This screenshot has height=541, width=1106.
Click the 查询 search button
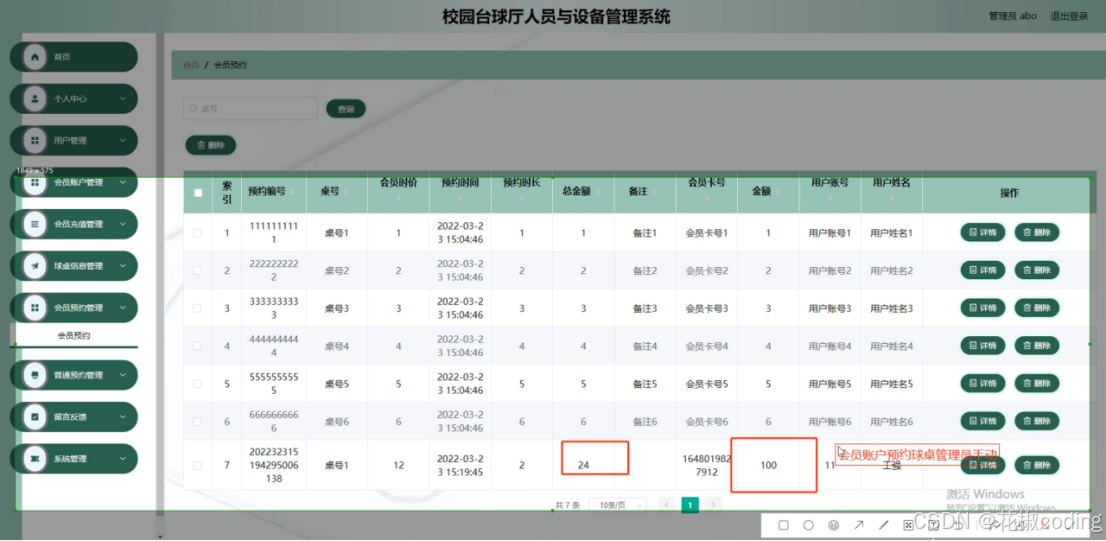point(346,109)
